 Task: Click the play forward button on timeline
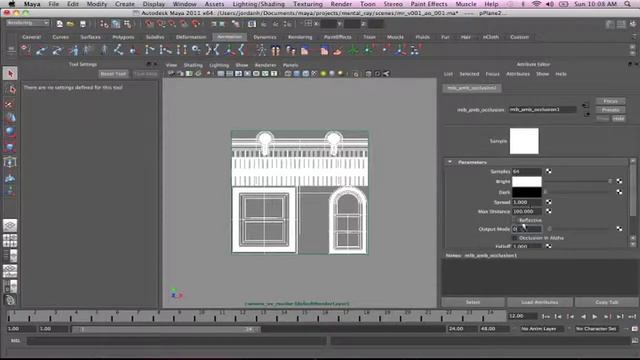[x=595, y=316]
